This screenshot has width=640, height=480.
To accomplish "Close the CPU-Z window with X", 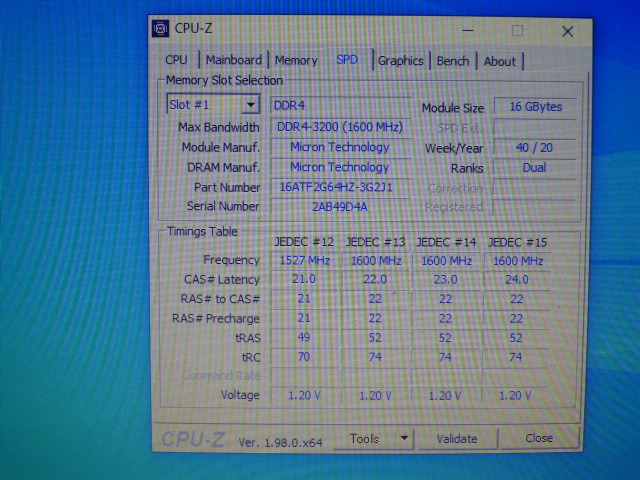I will (567, 31).
